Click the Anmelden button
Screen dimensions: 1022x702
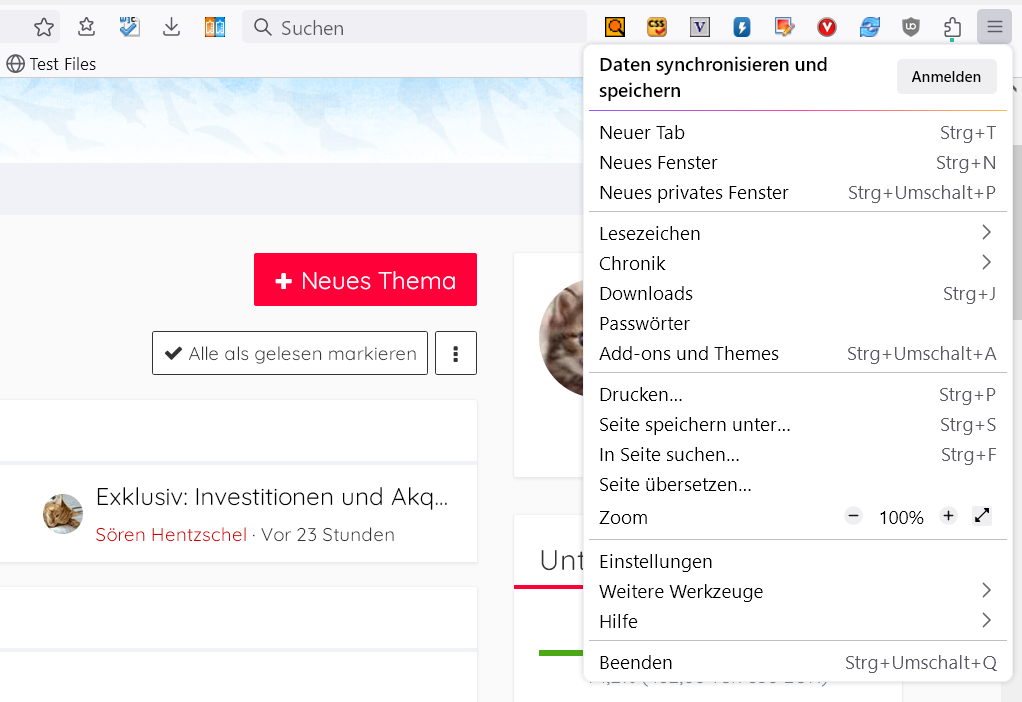coord(946,77)
